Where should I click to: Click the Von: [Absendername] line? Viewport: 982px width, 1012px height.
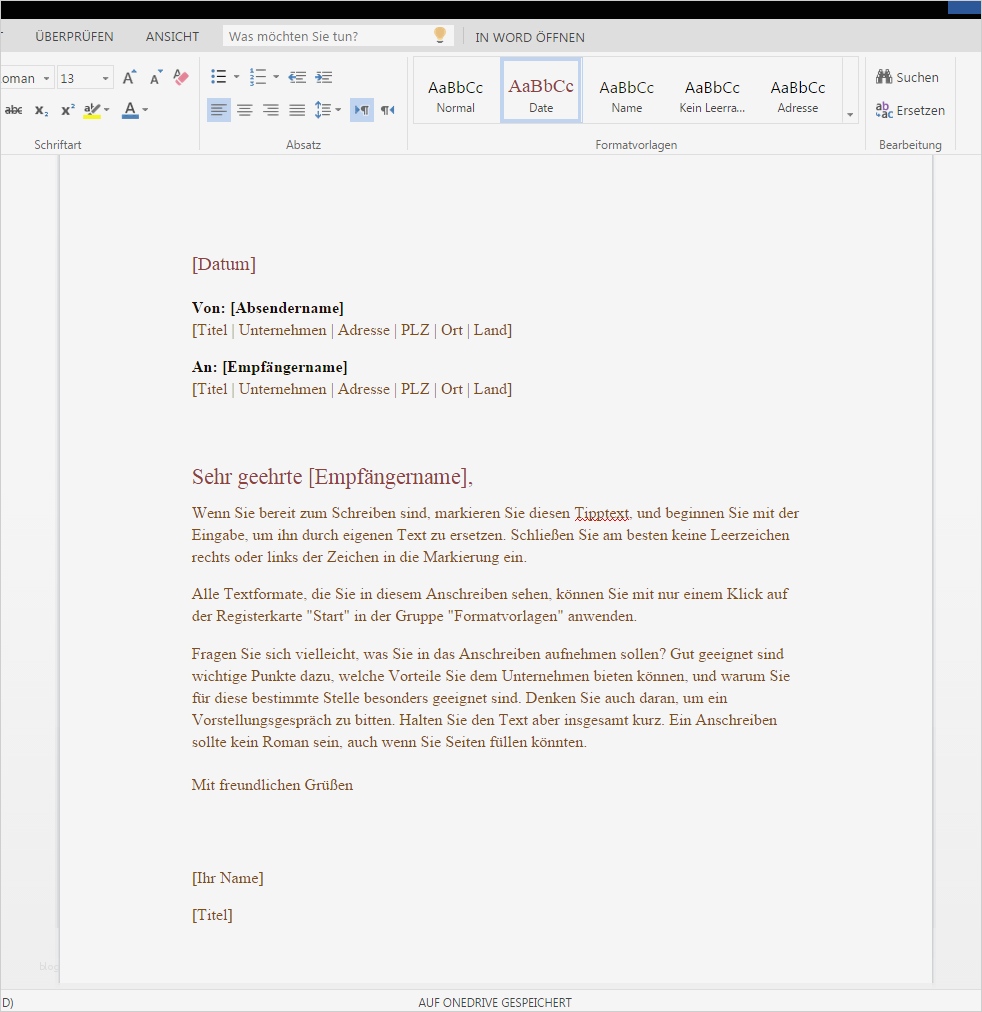(268, 308)
